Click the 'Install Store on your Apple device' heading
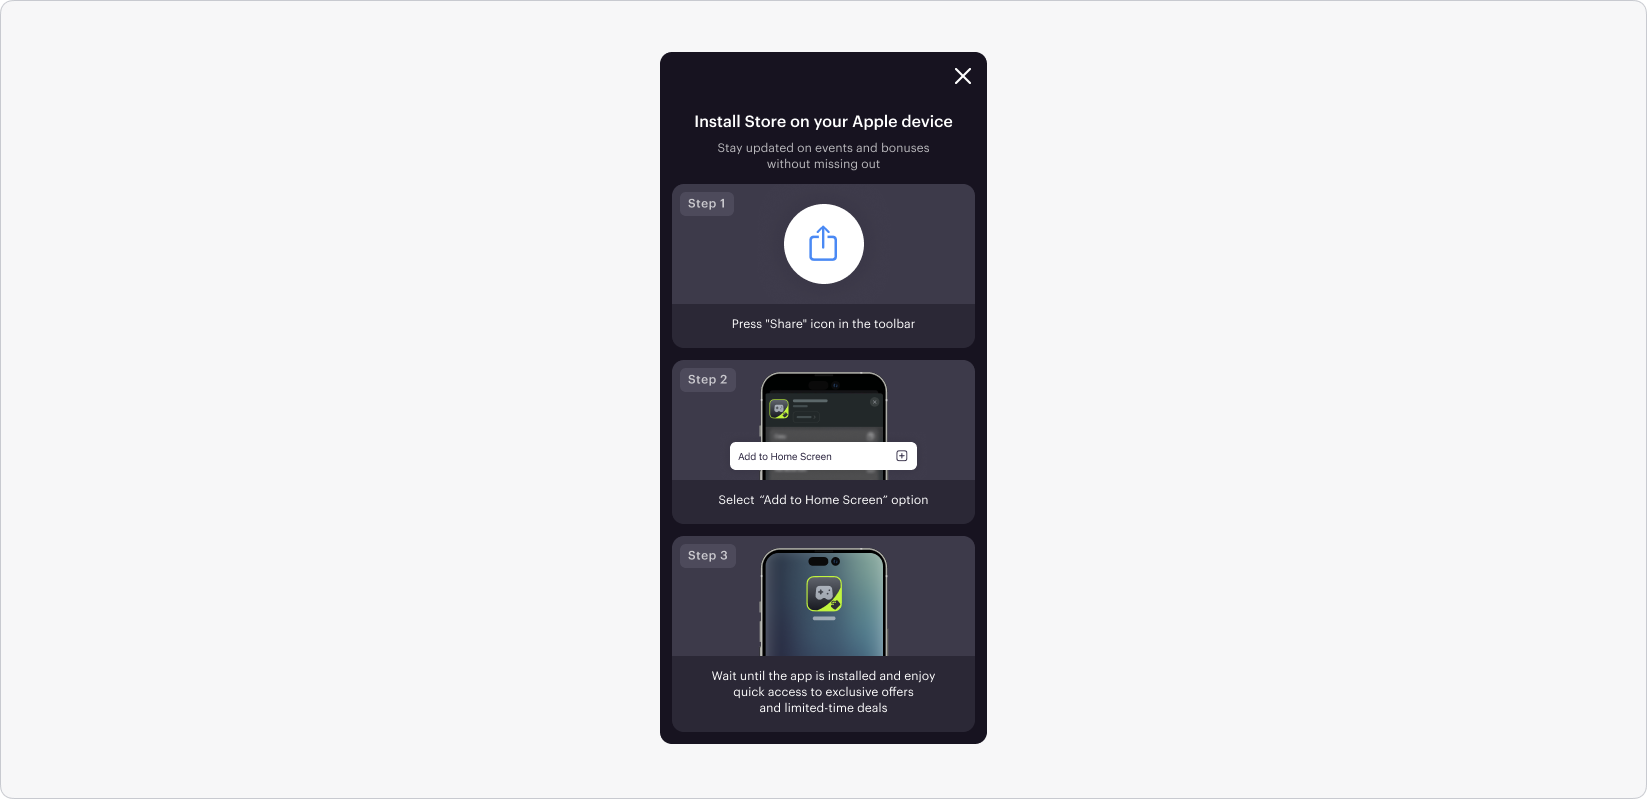The height and width of the screenshot is (799, 1647). coord(823,121)
